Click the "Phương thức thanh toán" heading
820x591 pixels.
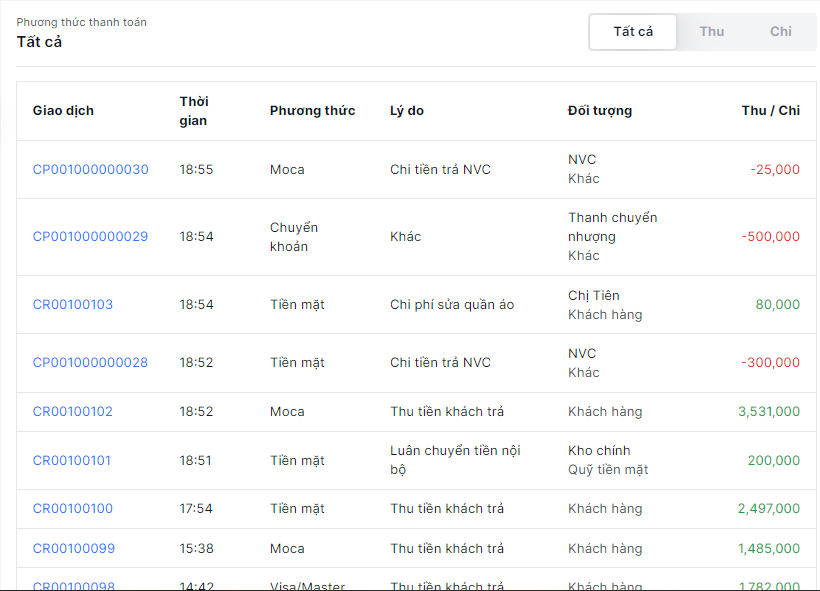click(x=81, y=22)
